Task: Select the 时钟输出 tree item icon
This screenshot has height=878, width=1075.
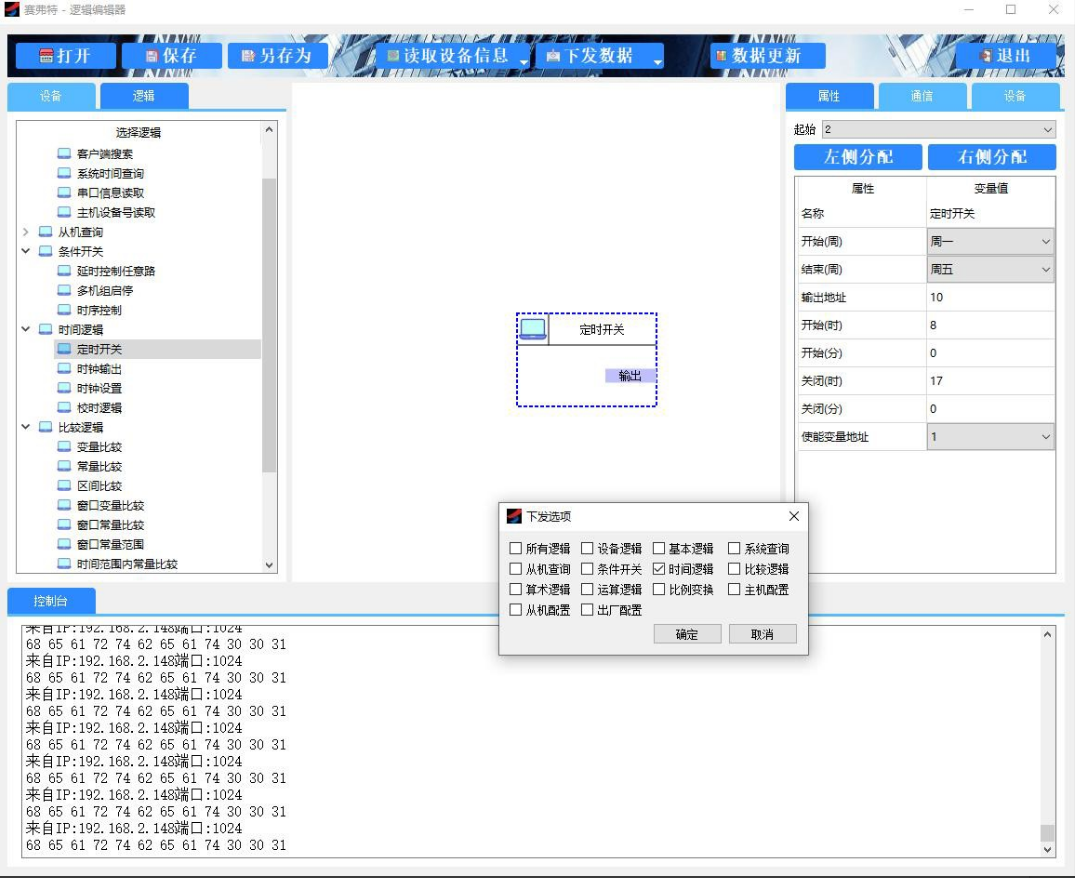Action: 64,369
